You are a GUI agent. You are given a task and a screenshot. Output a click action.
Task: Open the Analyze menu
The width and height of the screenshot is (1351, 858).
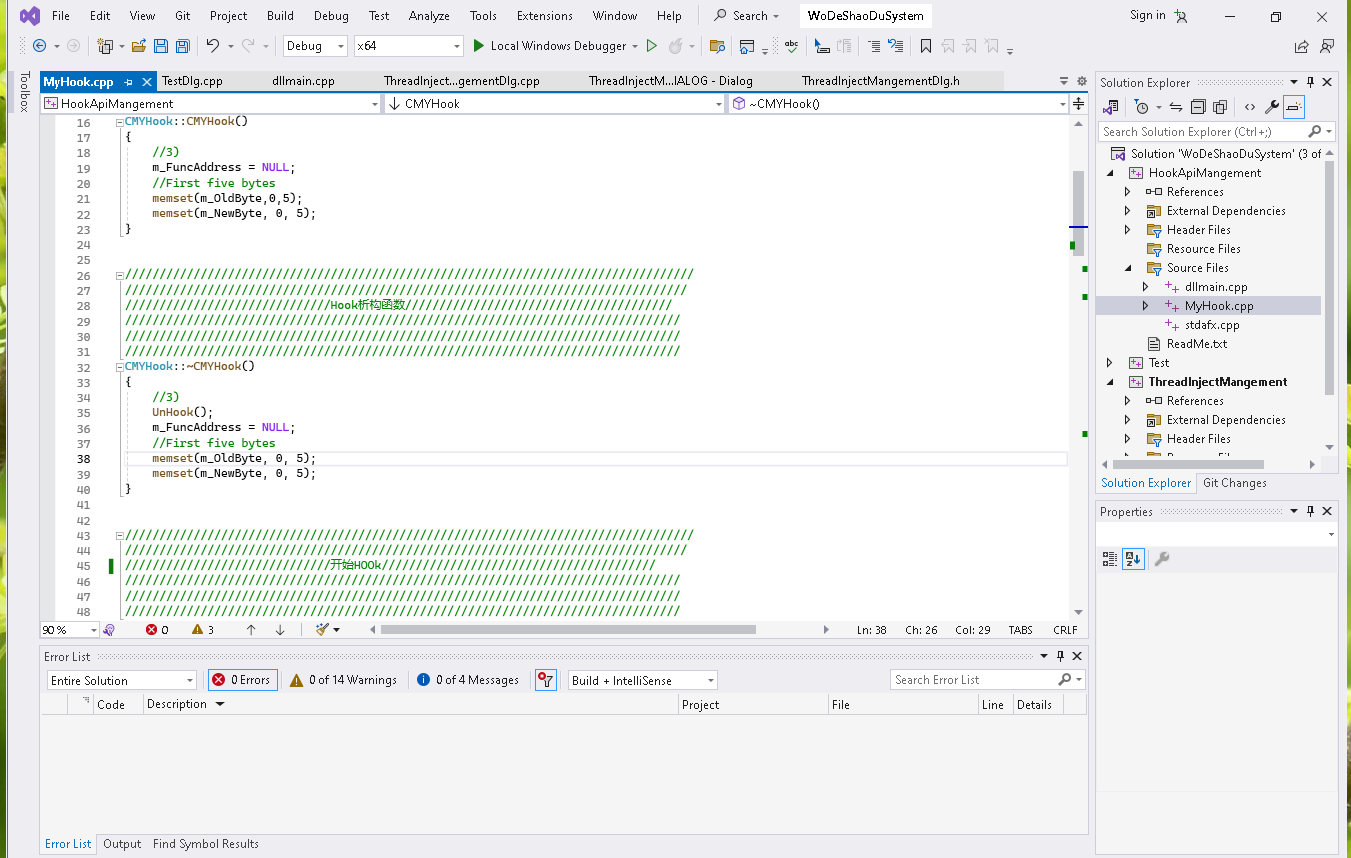[429, 16]
